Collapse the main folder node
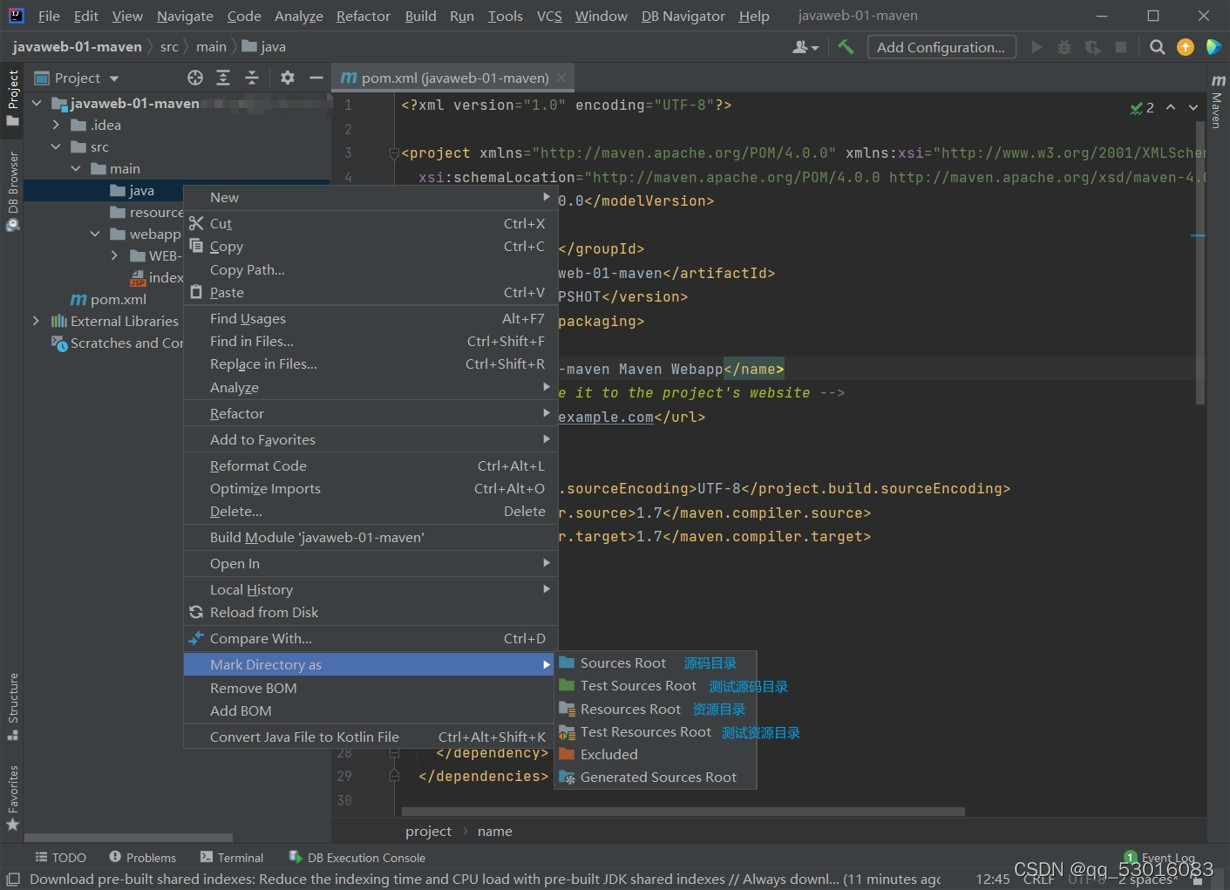The height and width of the screenshot is (890, 1230). (76, 169)
